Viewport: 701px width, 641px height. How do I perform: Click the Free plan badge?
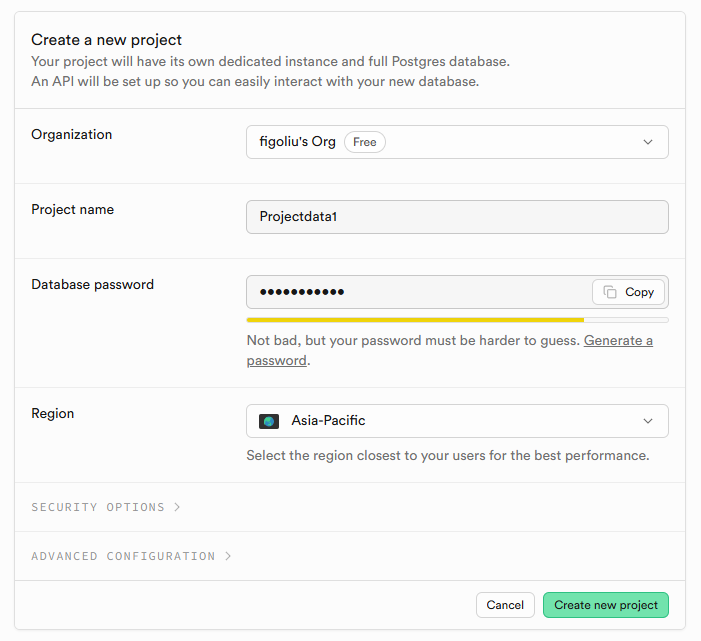click(x=365, y=142)
